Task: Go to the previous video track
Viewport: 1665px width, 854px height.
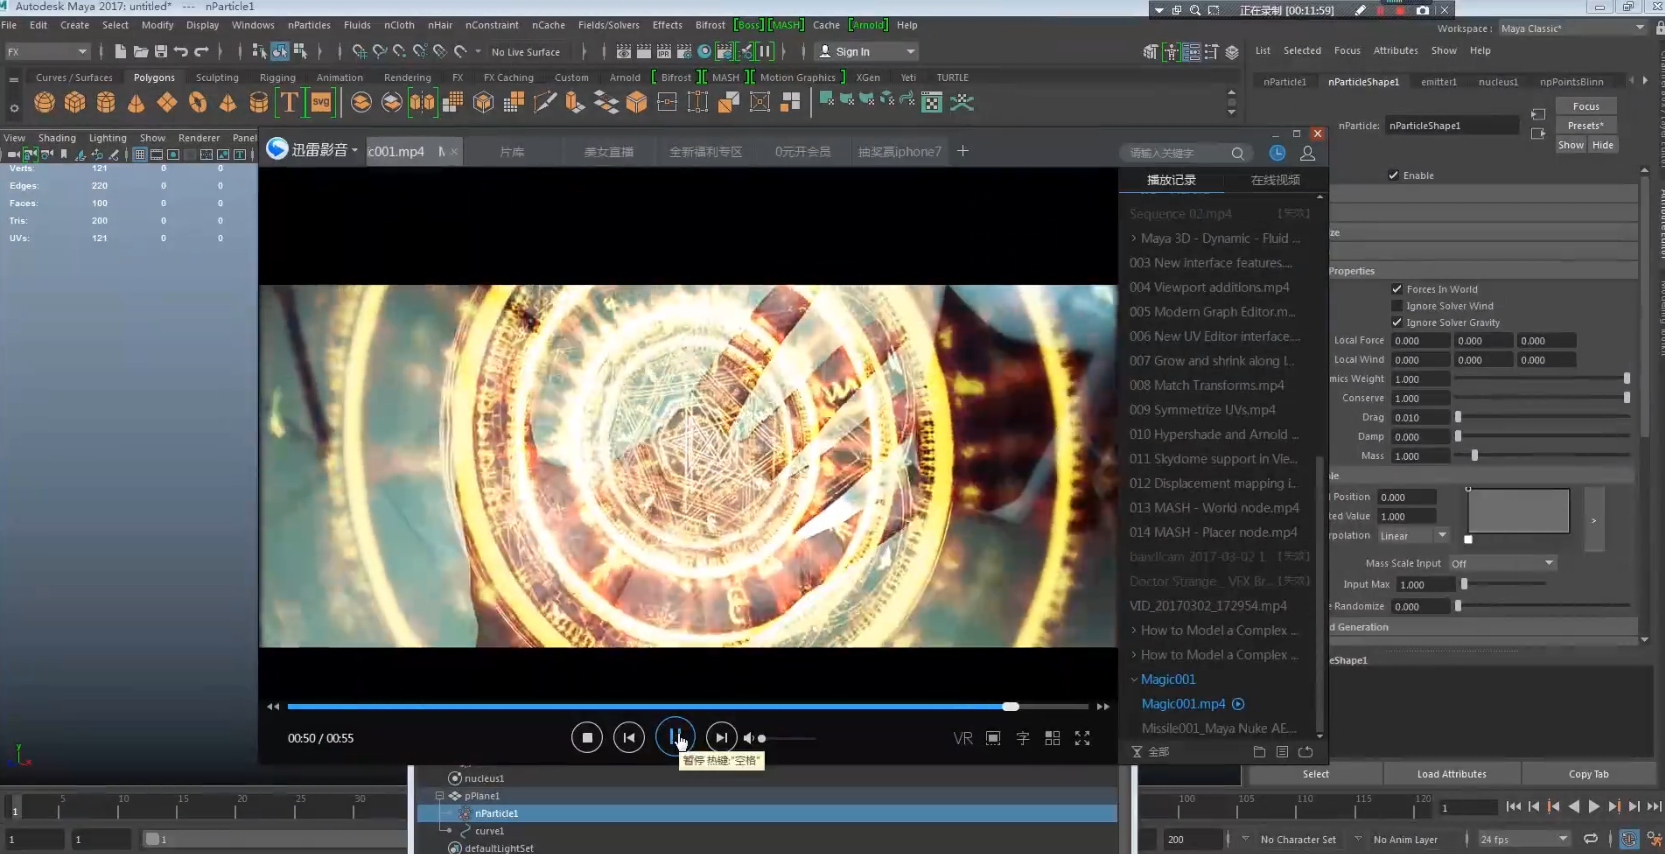Action: tap(629, 738)
